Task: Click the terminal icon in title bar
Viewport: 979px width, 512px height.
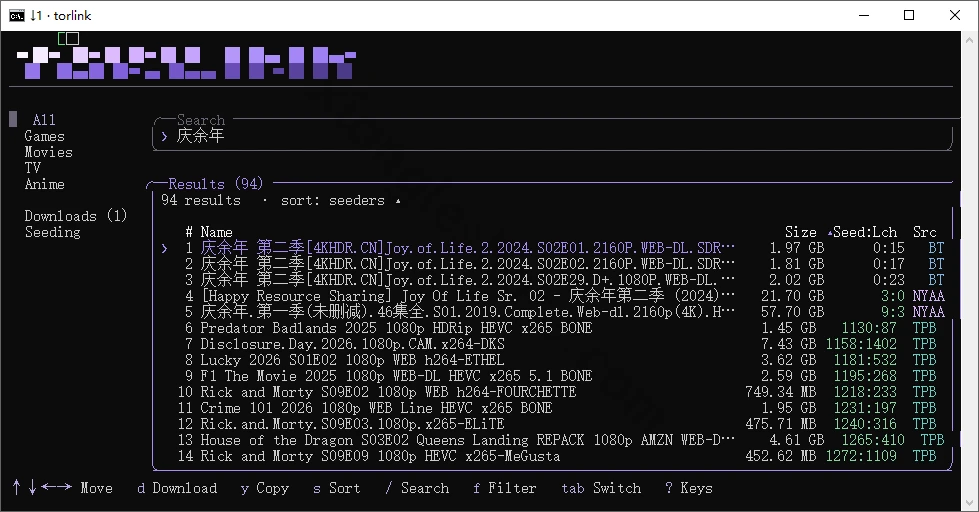Action: [x=17, y=16]
